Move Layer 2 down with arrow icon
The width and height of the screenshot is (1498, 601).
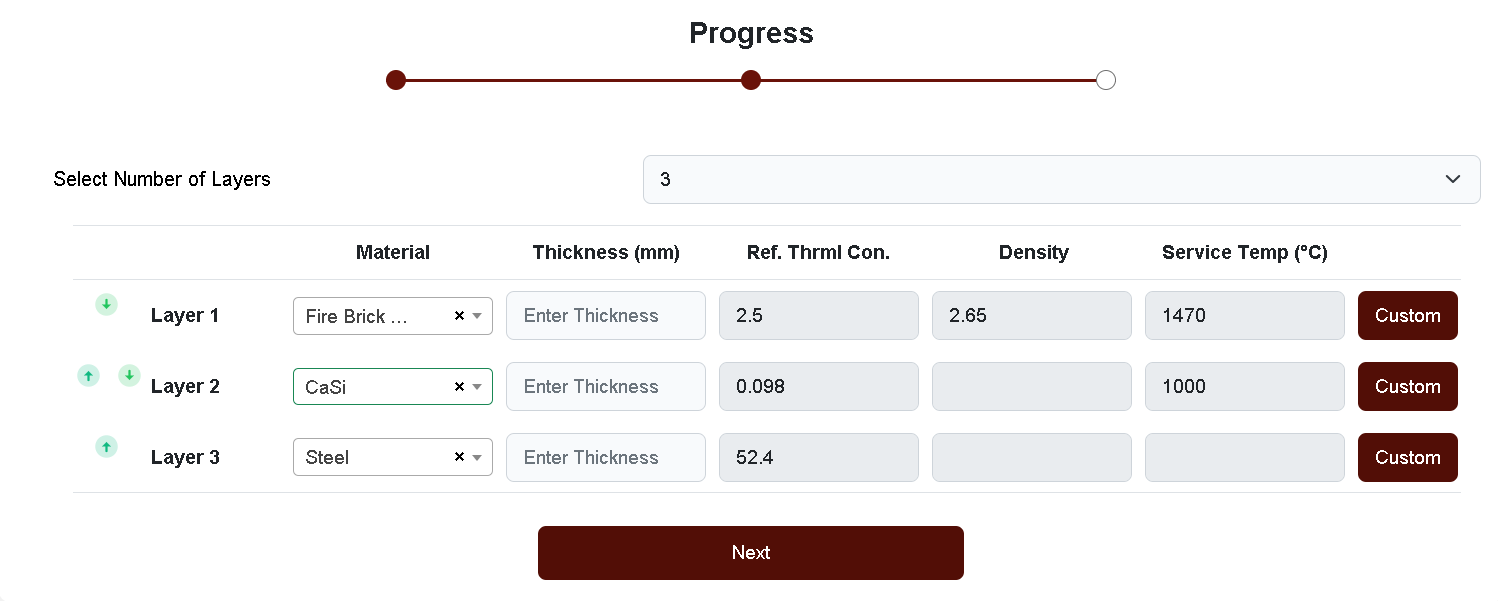tap(129, 375)
